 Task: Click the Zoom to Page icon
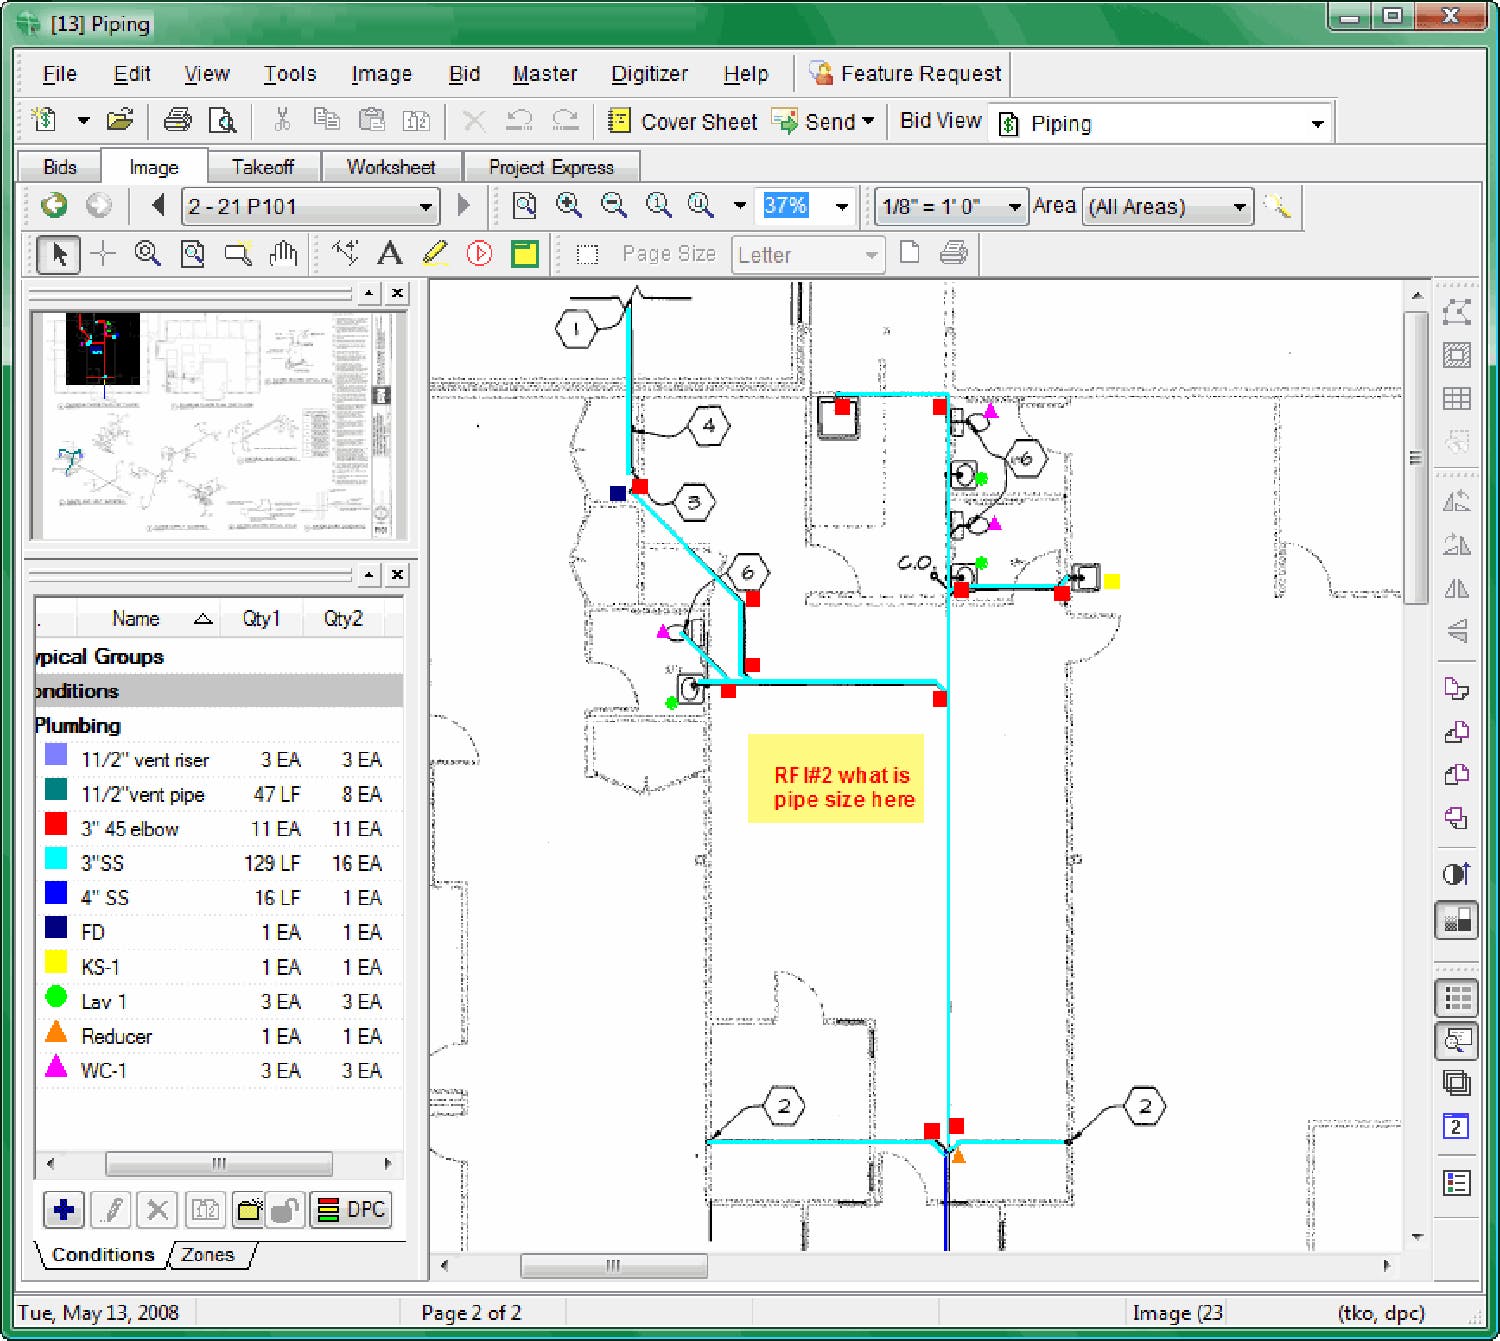(x=525, y=206)
